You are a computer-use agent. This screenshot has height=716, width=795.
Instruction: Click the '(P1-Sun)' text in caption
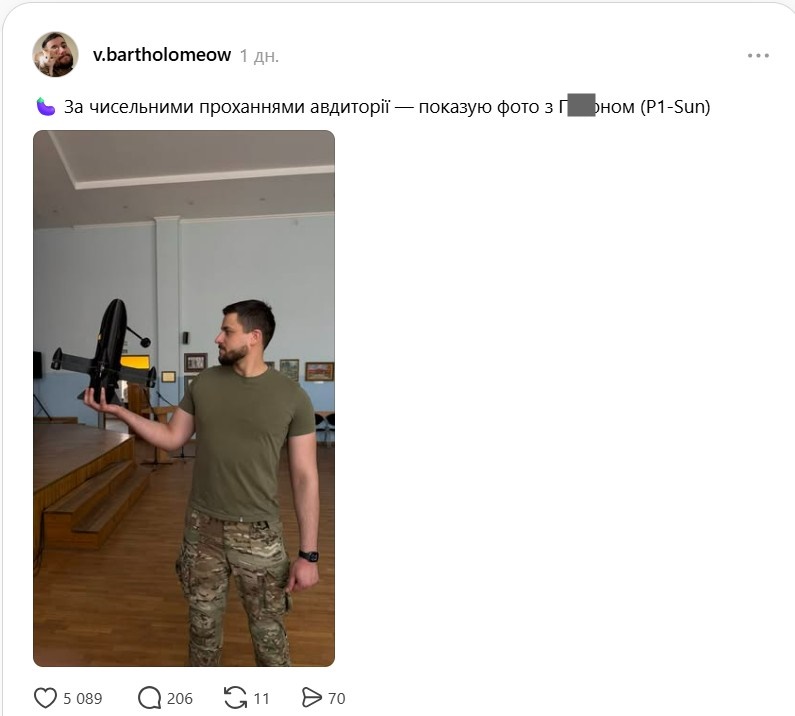tap(675, 107)
